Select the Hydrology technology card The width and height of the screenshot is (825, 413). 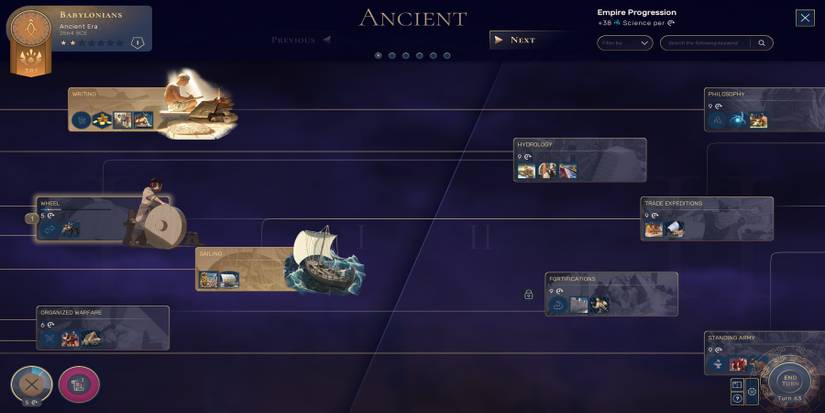pyautogui.click(x=580, y=160)
